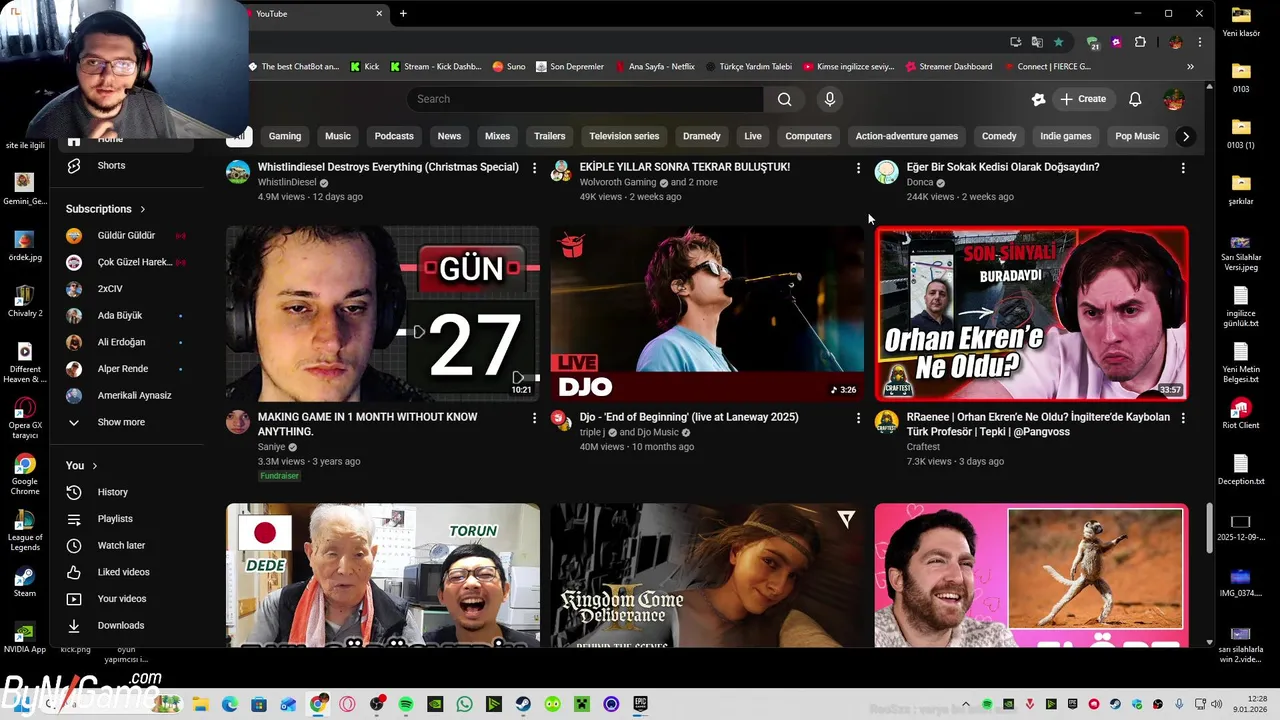Select the Indie games chip
Image resolution: width=1280 pixels, height=720 pixels.
coord(1065,136)
